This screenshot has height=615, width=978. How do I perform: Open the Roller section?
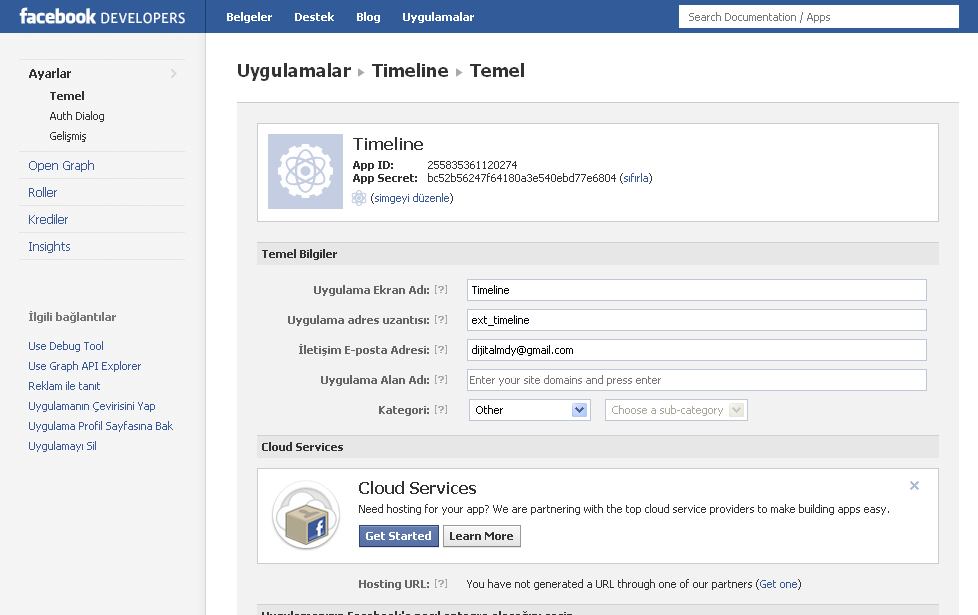(42, 192)
